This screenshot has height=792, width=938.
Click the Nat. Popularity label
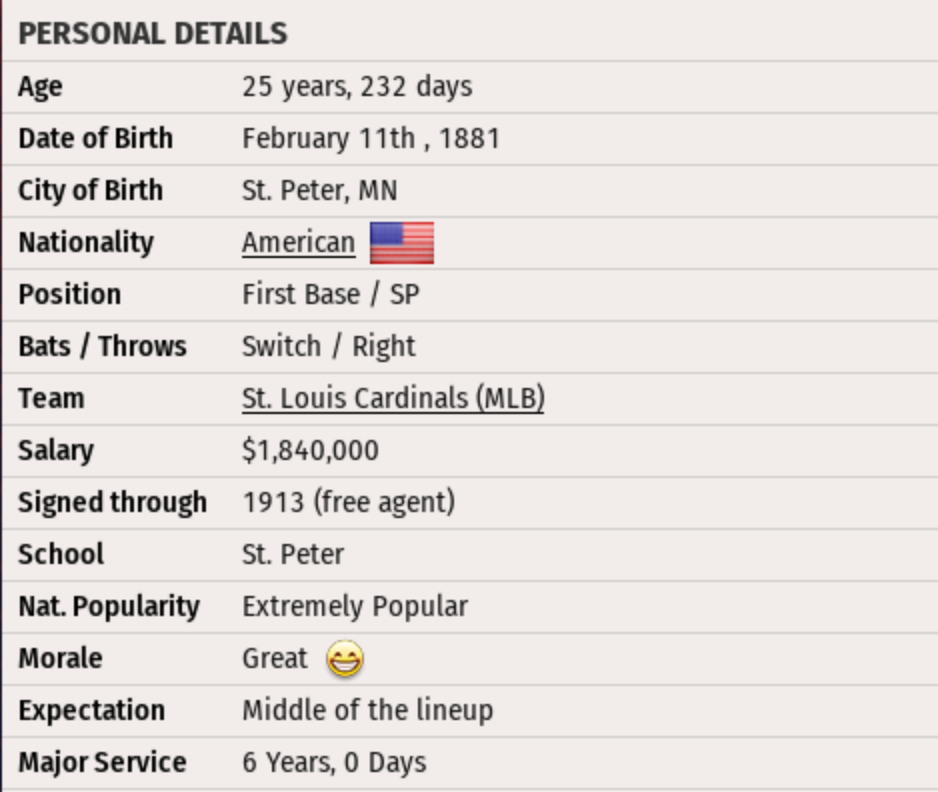pos(108,606)
